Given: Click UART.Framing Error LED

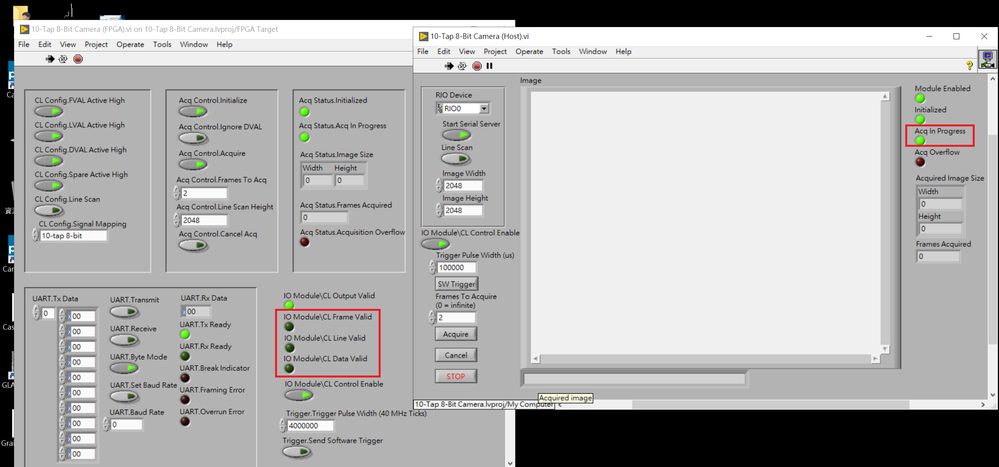Looking at the screenshot, I should (x=185, y=399).
